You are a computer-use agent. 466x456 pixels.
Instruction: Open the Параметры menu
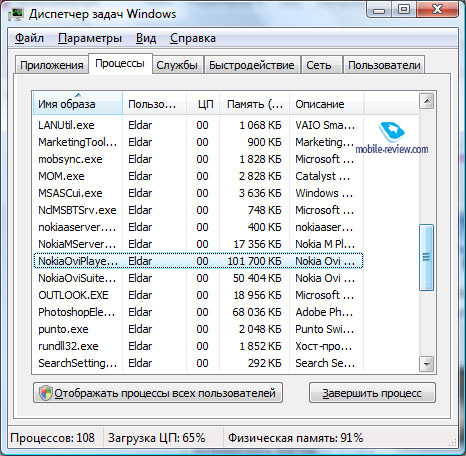[x=90, y=38]
